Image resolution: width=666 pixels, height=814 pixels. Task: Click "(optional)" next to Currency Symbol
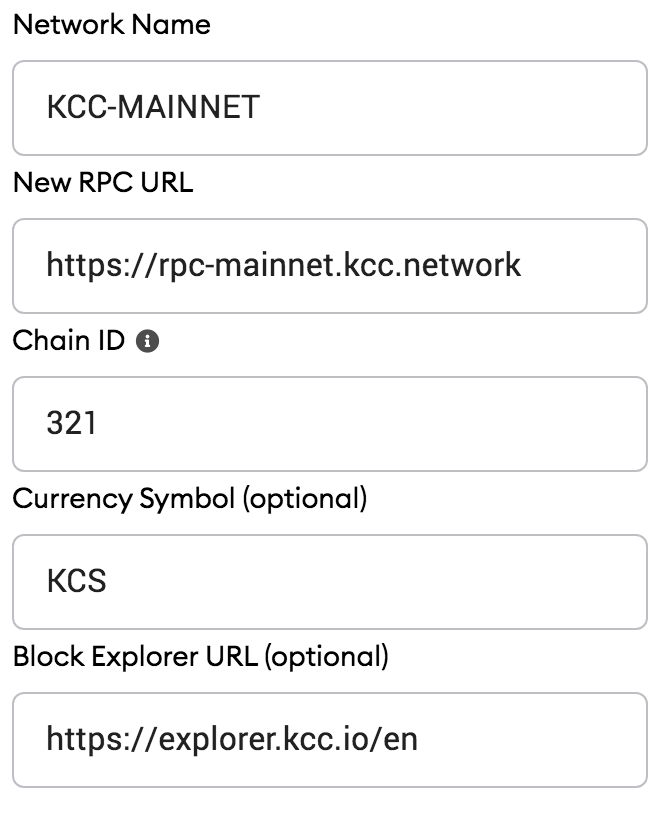[x=304, y=498]
